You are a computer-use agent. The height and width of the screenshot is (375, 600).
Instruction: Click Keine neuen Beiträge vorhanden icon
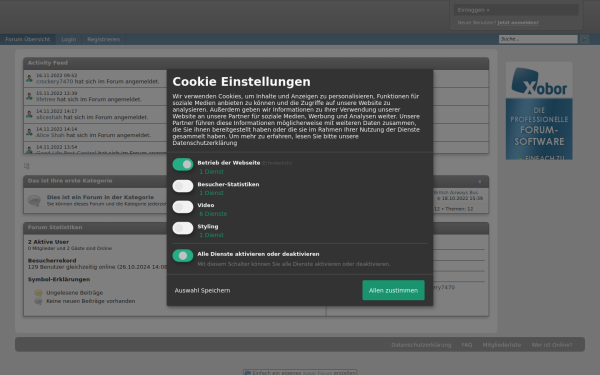tap(38, 302)
